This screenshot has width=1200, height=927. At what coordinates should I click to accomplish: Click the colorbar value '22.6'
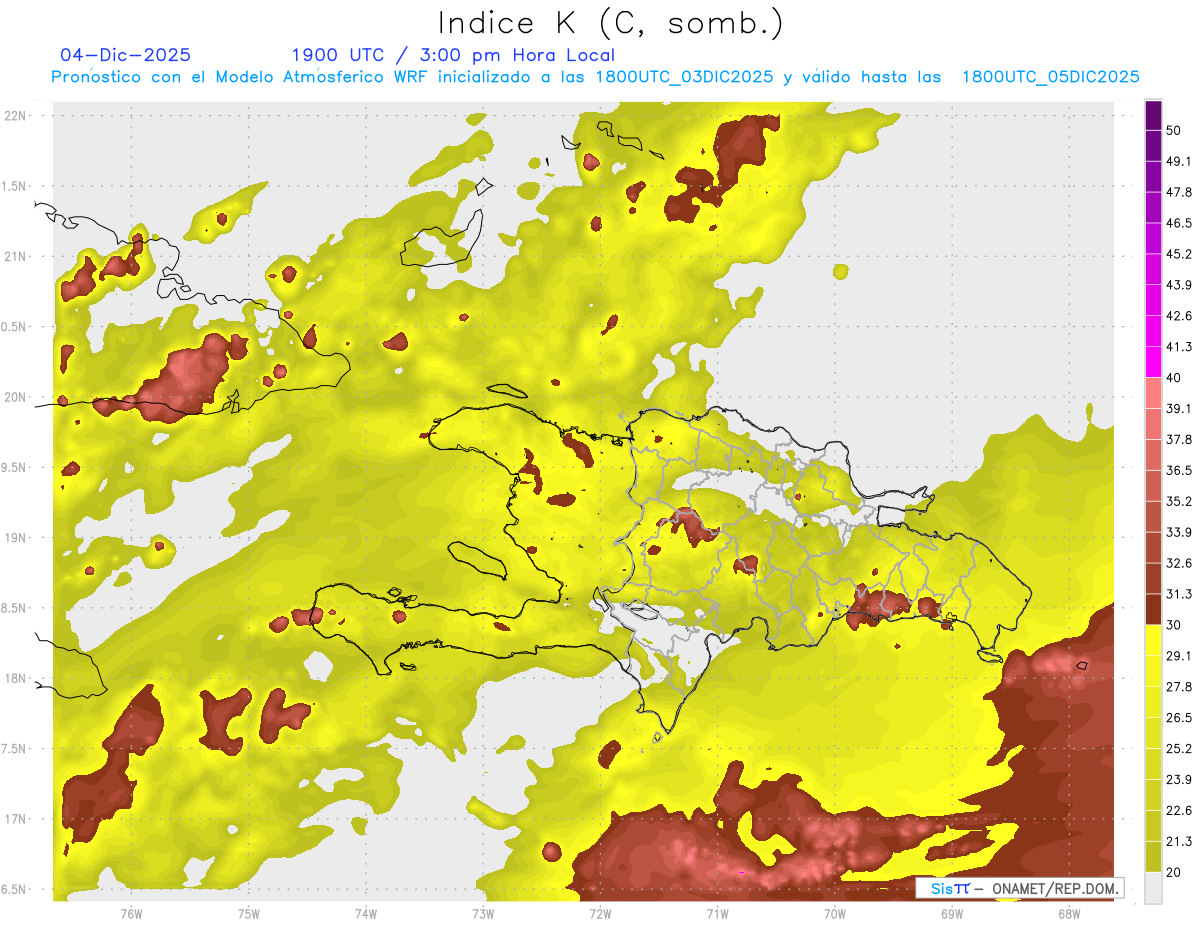1179,810
